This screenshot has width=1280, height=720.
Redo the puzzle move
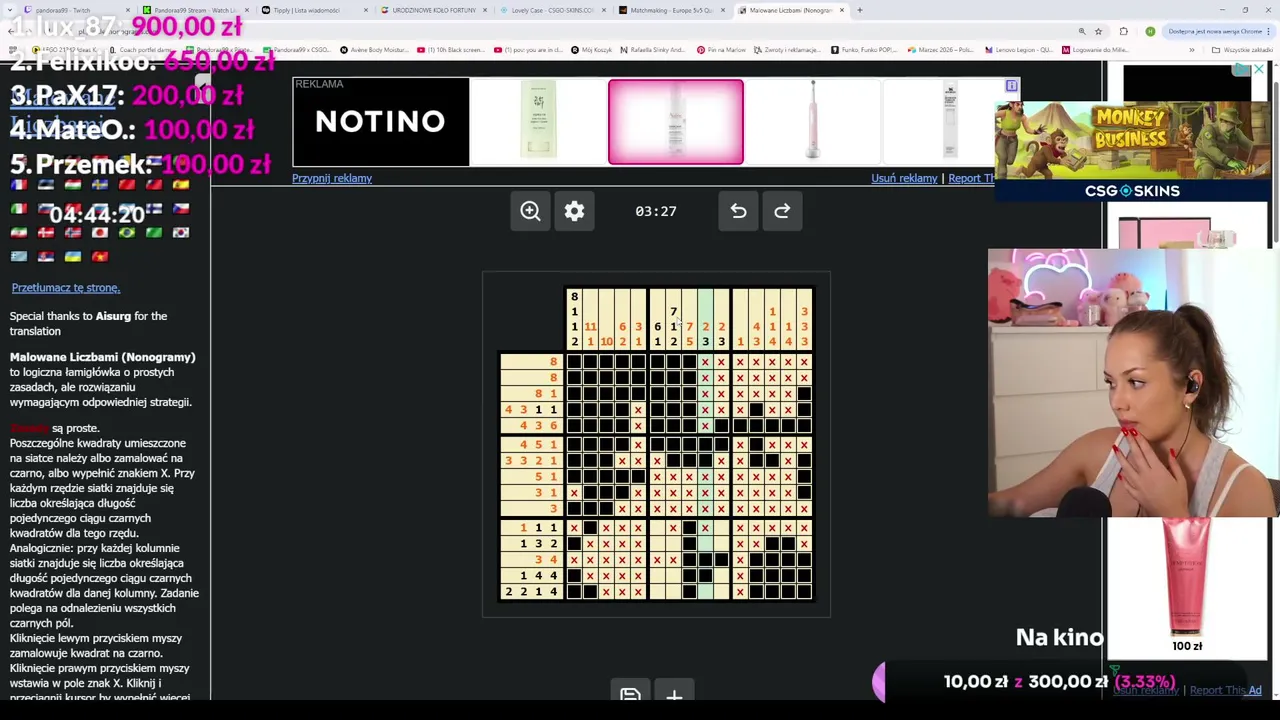782,211
